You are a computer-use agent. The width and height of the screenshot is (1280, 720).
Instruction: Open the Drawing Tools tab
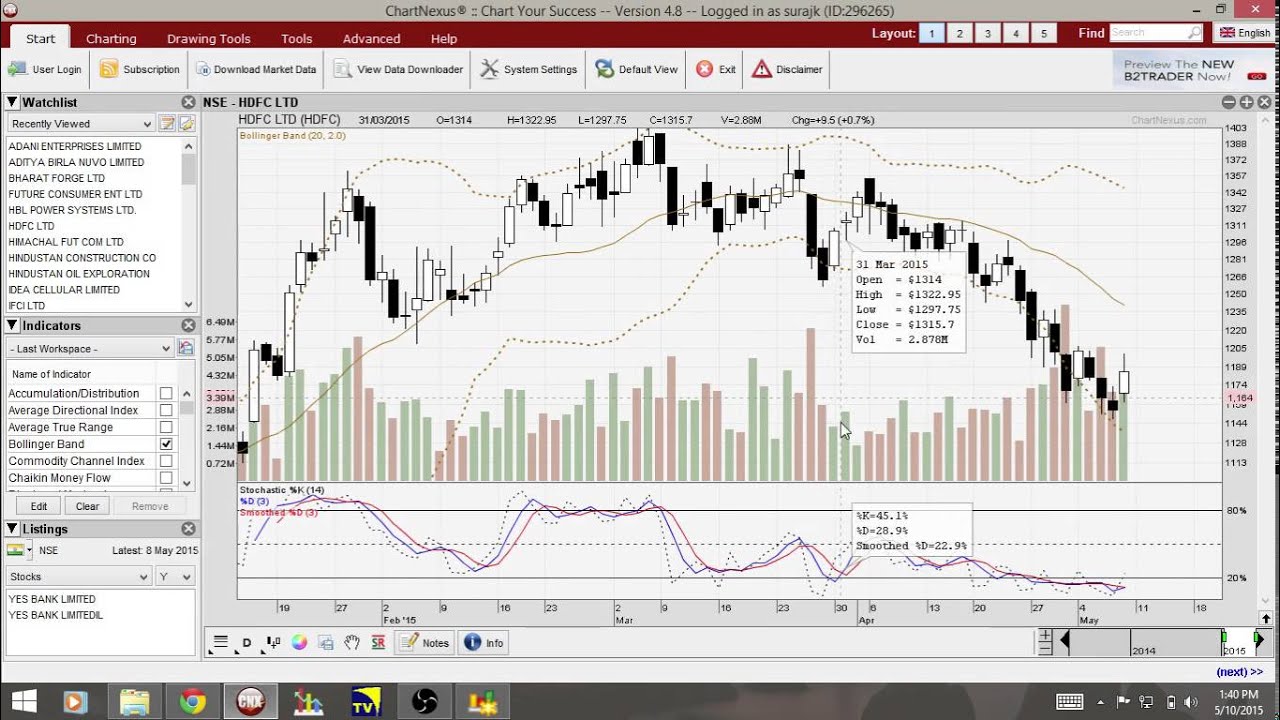[x=208, y=38]
